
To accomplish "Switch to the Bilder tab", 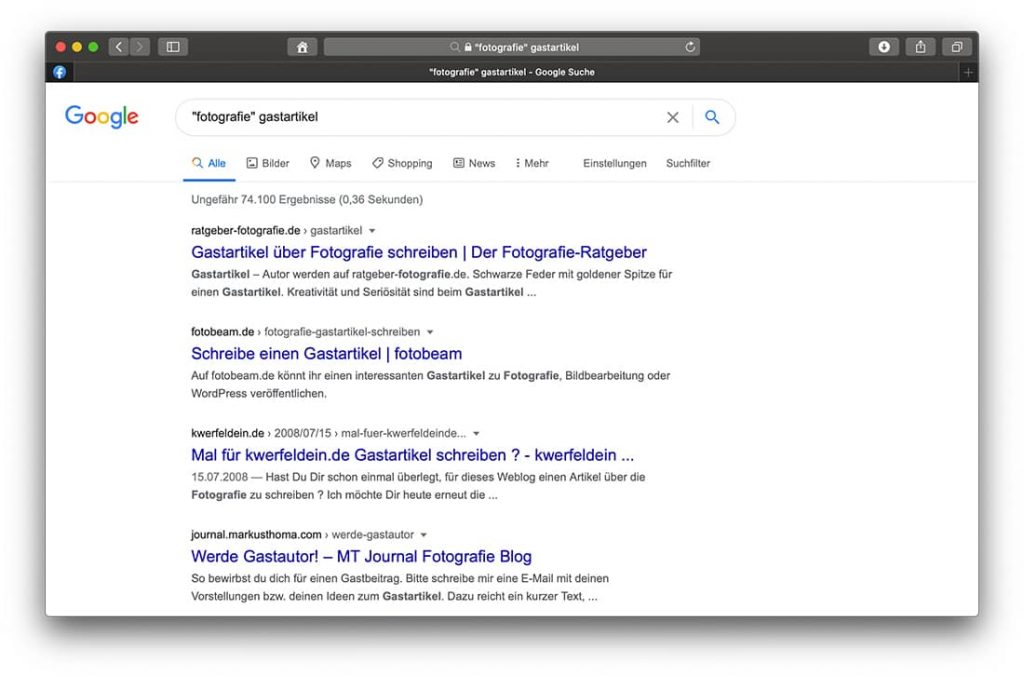I will coord(268,163).
